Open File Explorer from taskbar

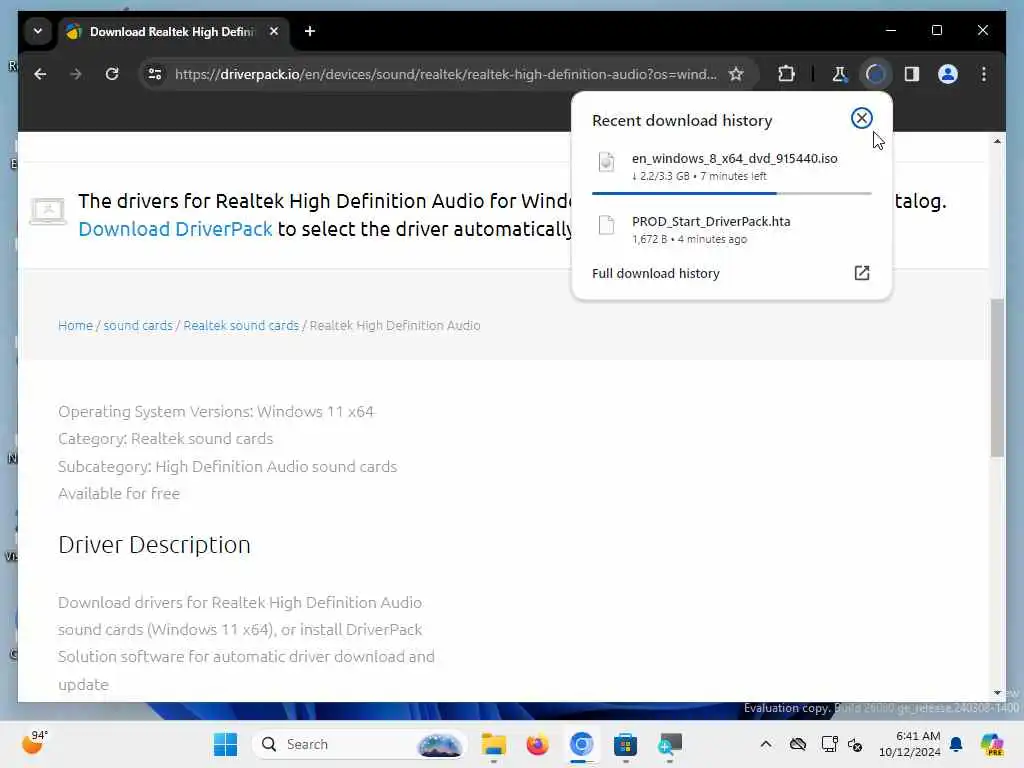pos(493,744)
